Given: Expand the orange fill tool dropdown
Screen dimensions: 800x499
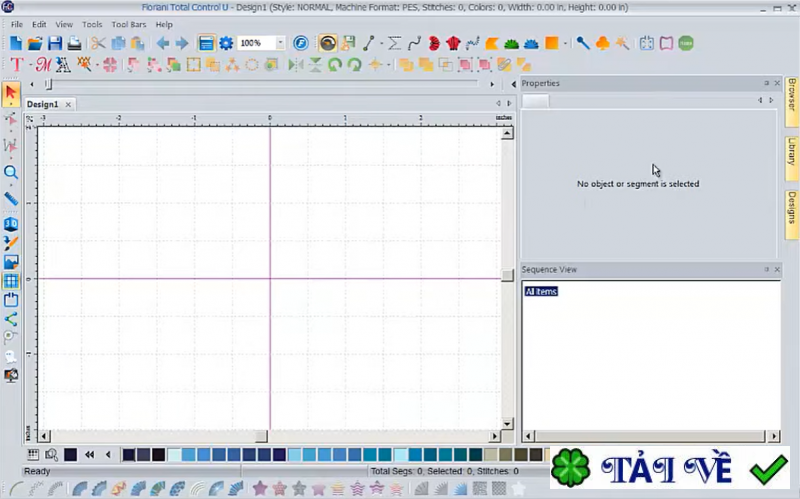Looking at the screenshot, I should 565,44.
